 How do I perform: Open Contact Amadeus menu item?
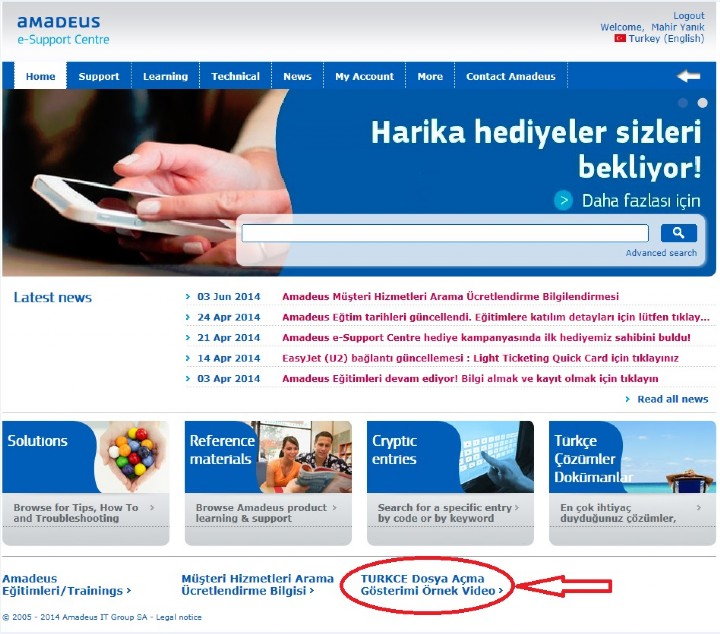tap(511, 76)
